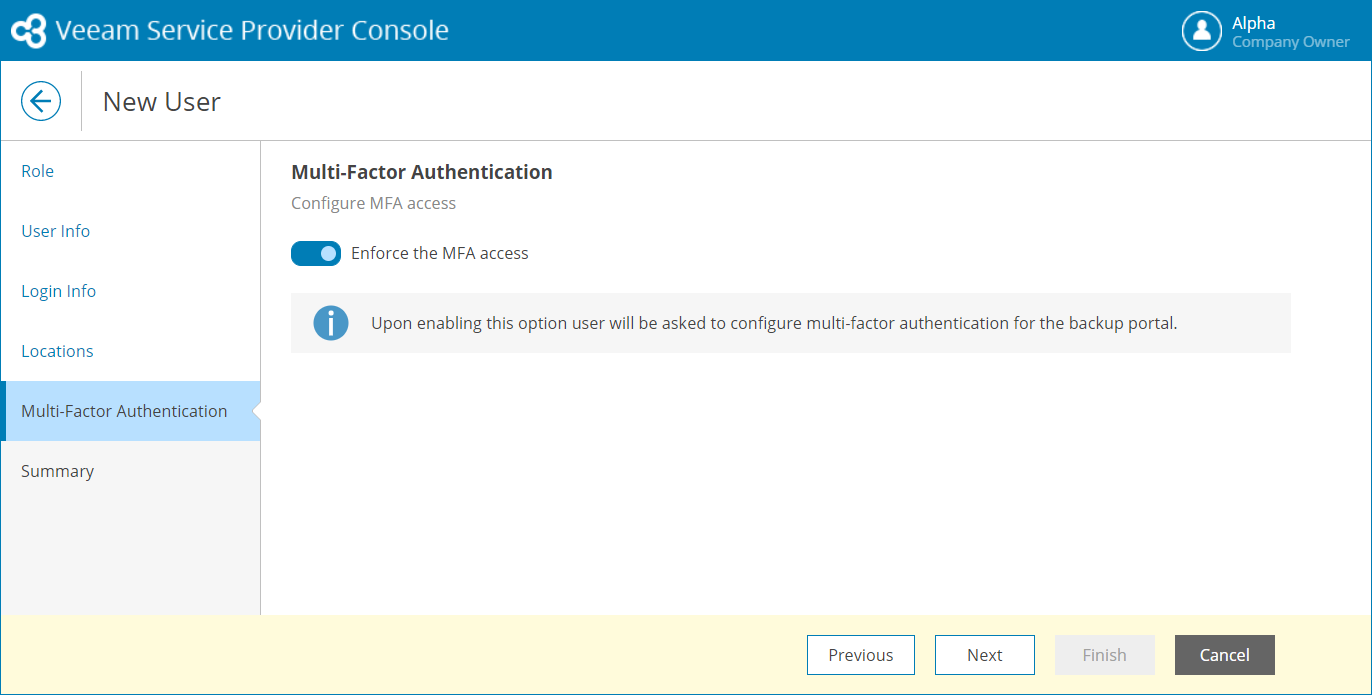Open the Alpha account menu
The width and height of the screenshot is (1372, 695).
click(x=1253, y=23)
